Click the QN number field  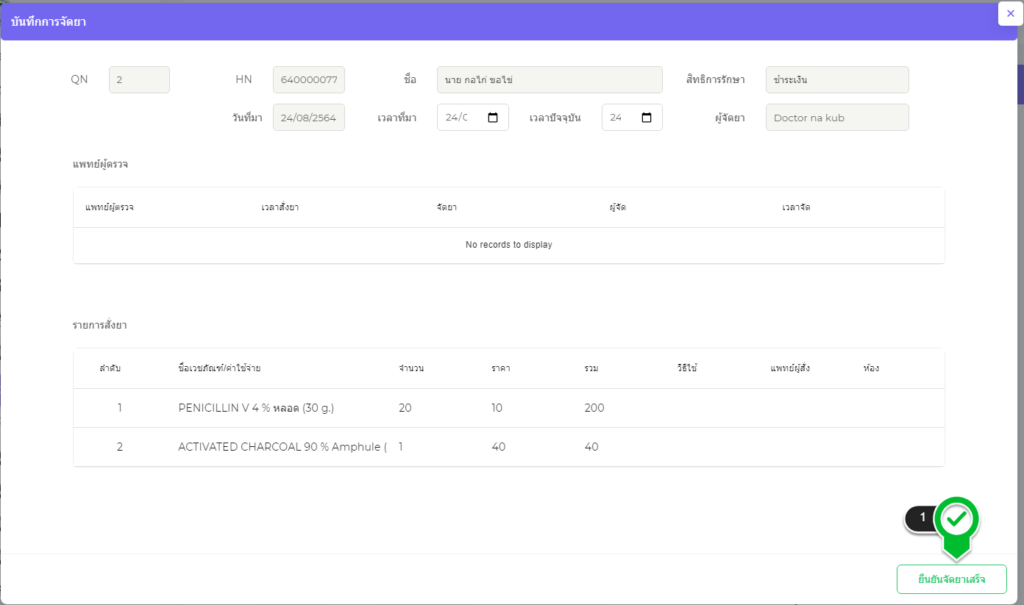click(139, 80)
